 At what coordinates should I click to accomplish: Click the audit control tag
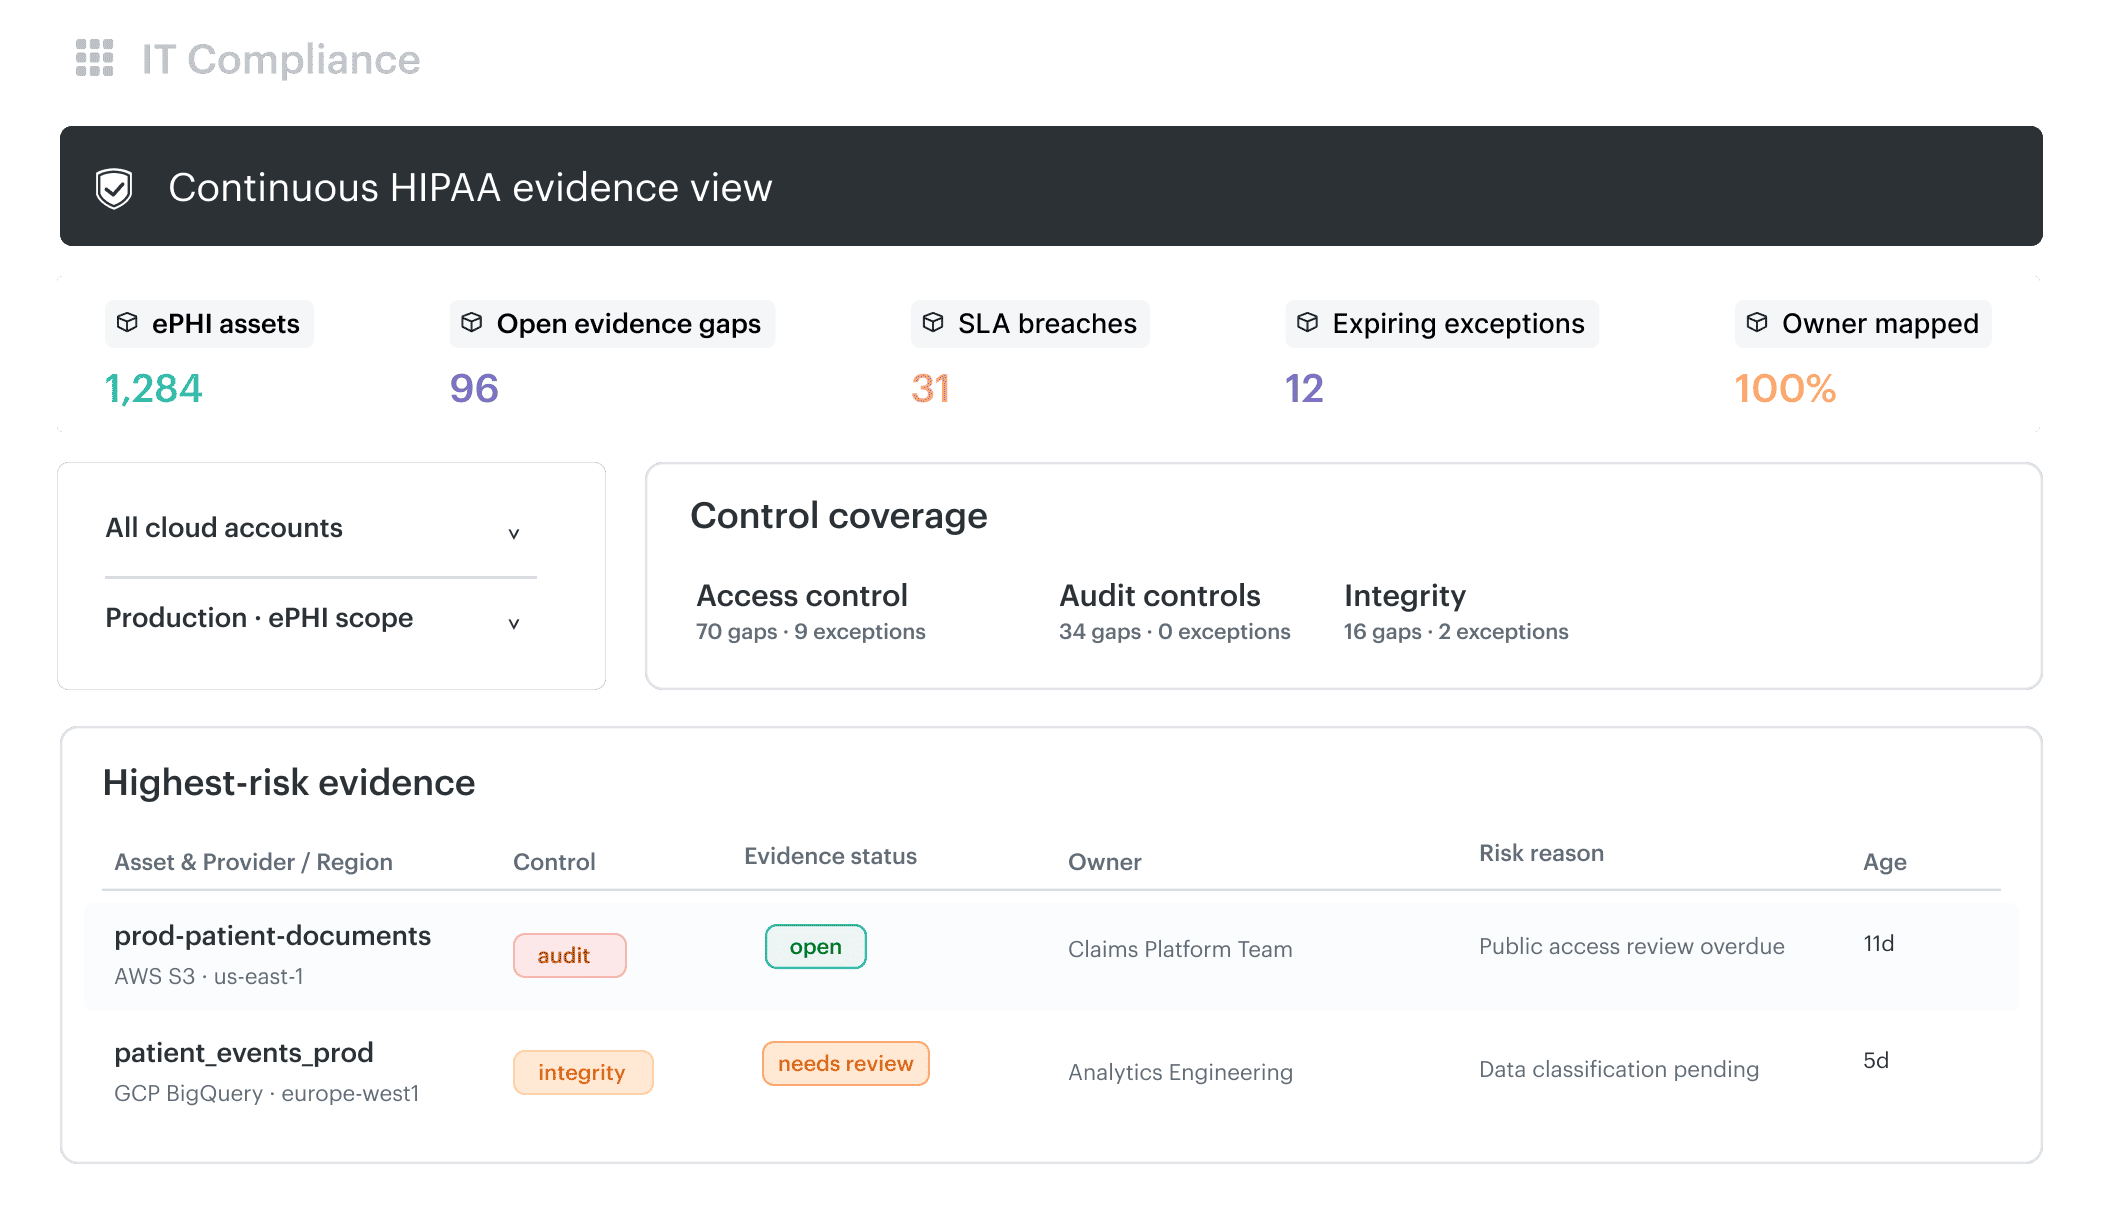[x=570, y=956]
